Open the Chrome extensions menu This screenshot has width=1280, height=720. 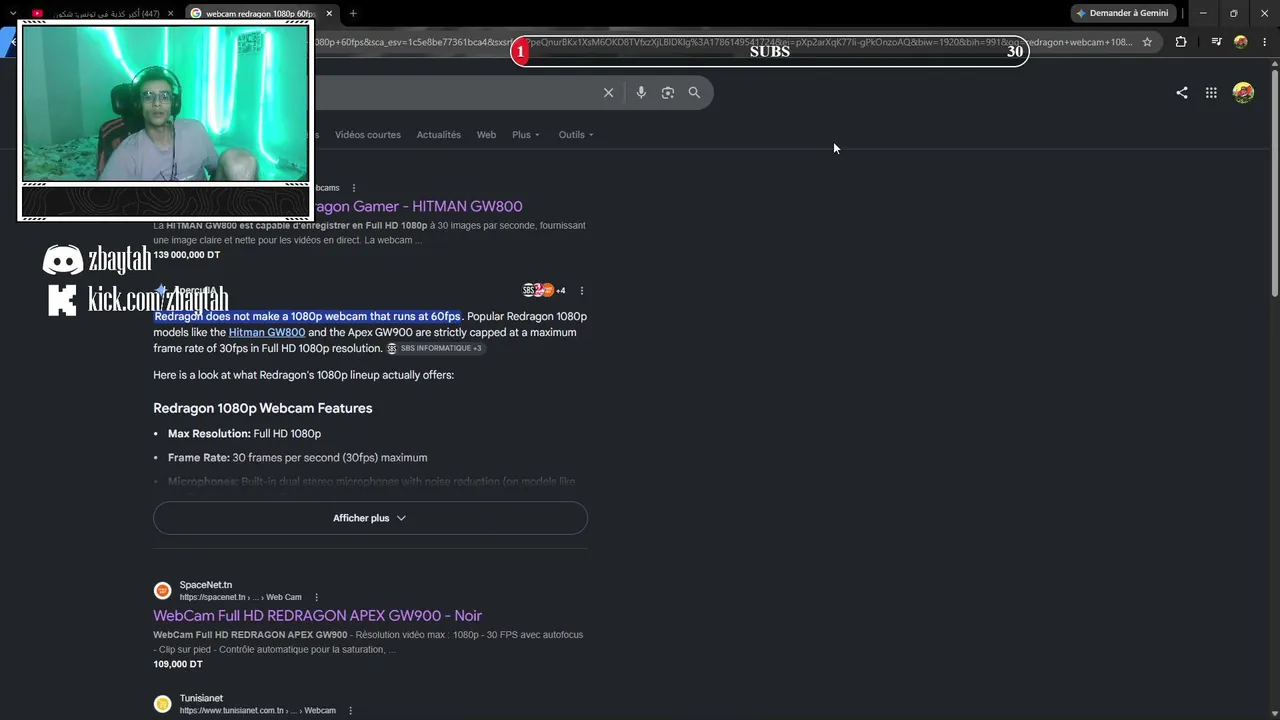pos(1181,42)
